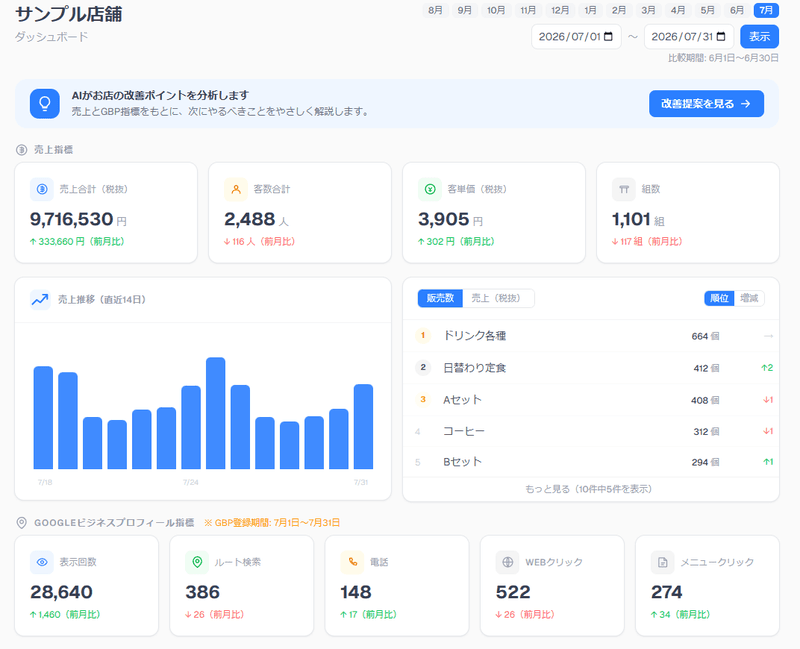Click the 9,716,530 sales total value

(x=71, y=219)
